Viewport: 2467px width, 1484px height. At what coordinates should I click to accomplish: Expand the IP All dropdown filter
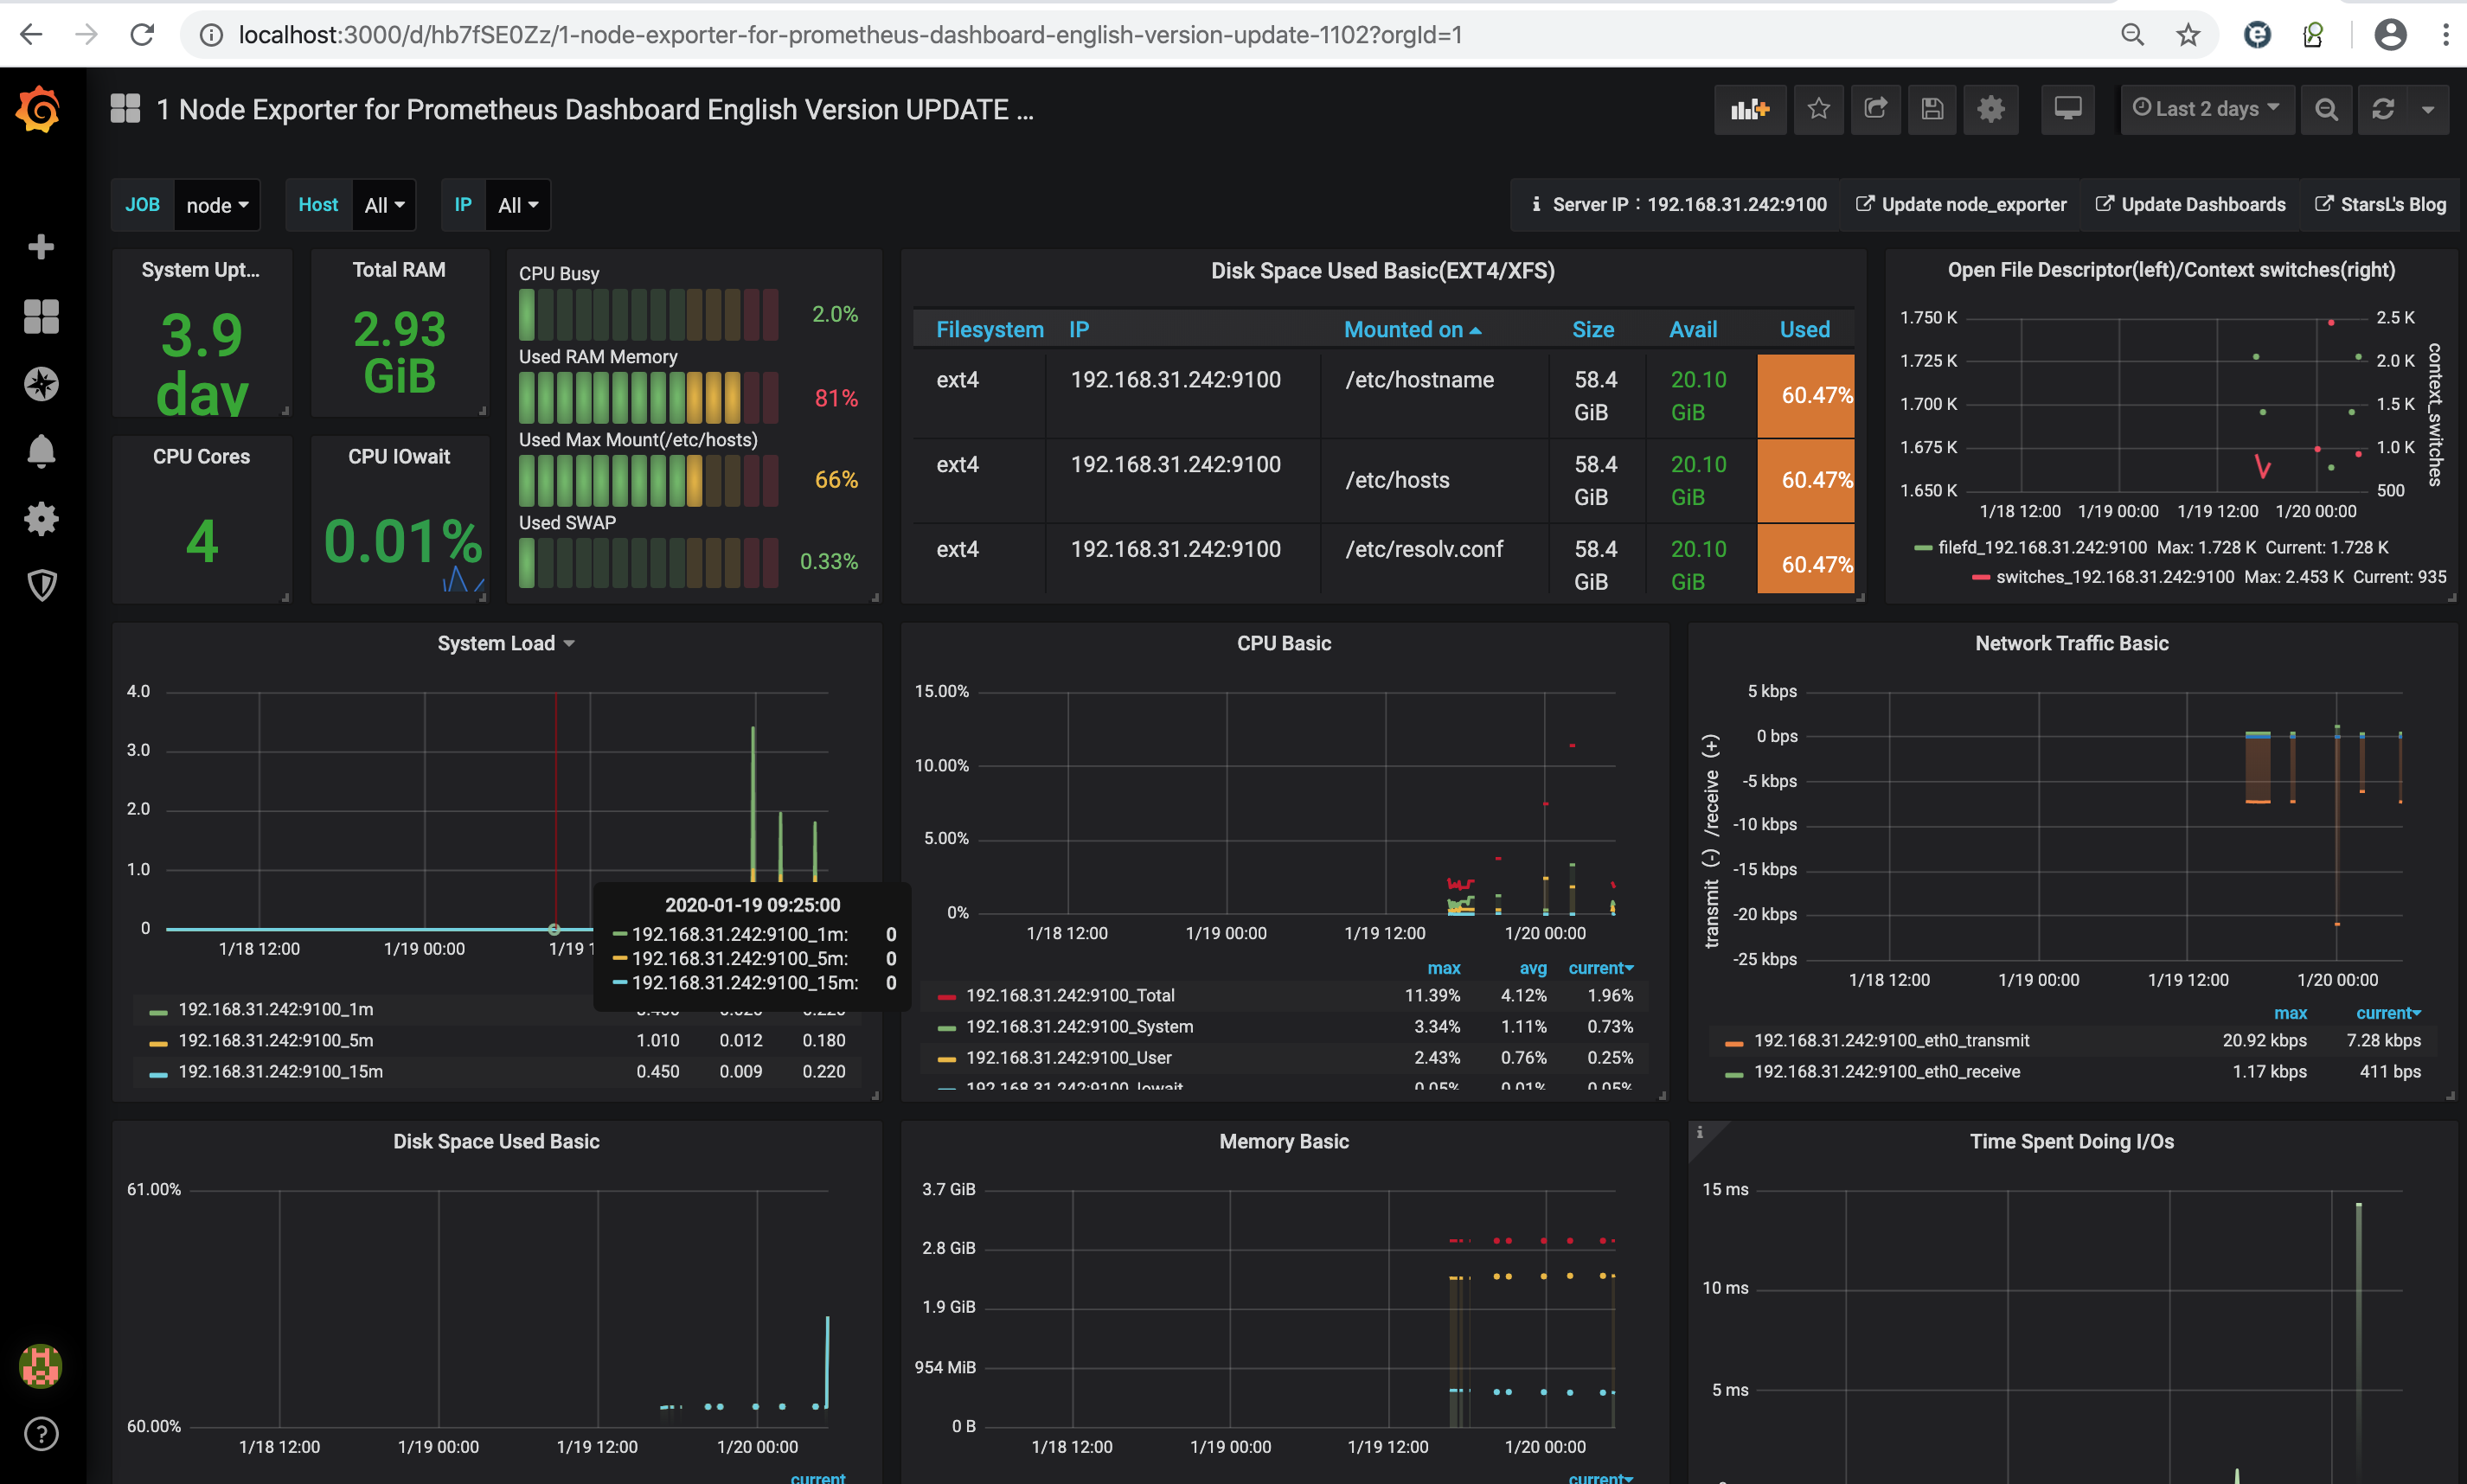[x=515, y=206]
